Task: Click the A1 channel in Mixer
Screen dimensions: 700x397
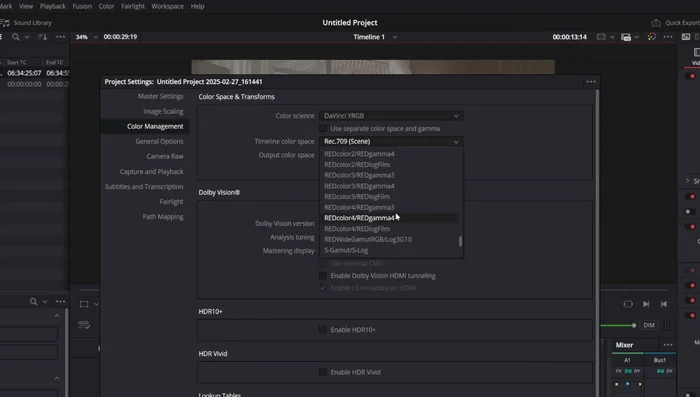Action: pyautogui.click(x=627, y=360)
